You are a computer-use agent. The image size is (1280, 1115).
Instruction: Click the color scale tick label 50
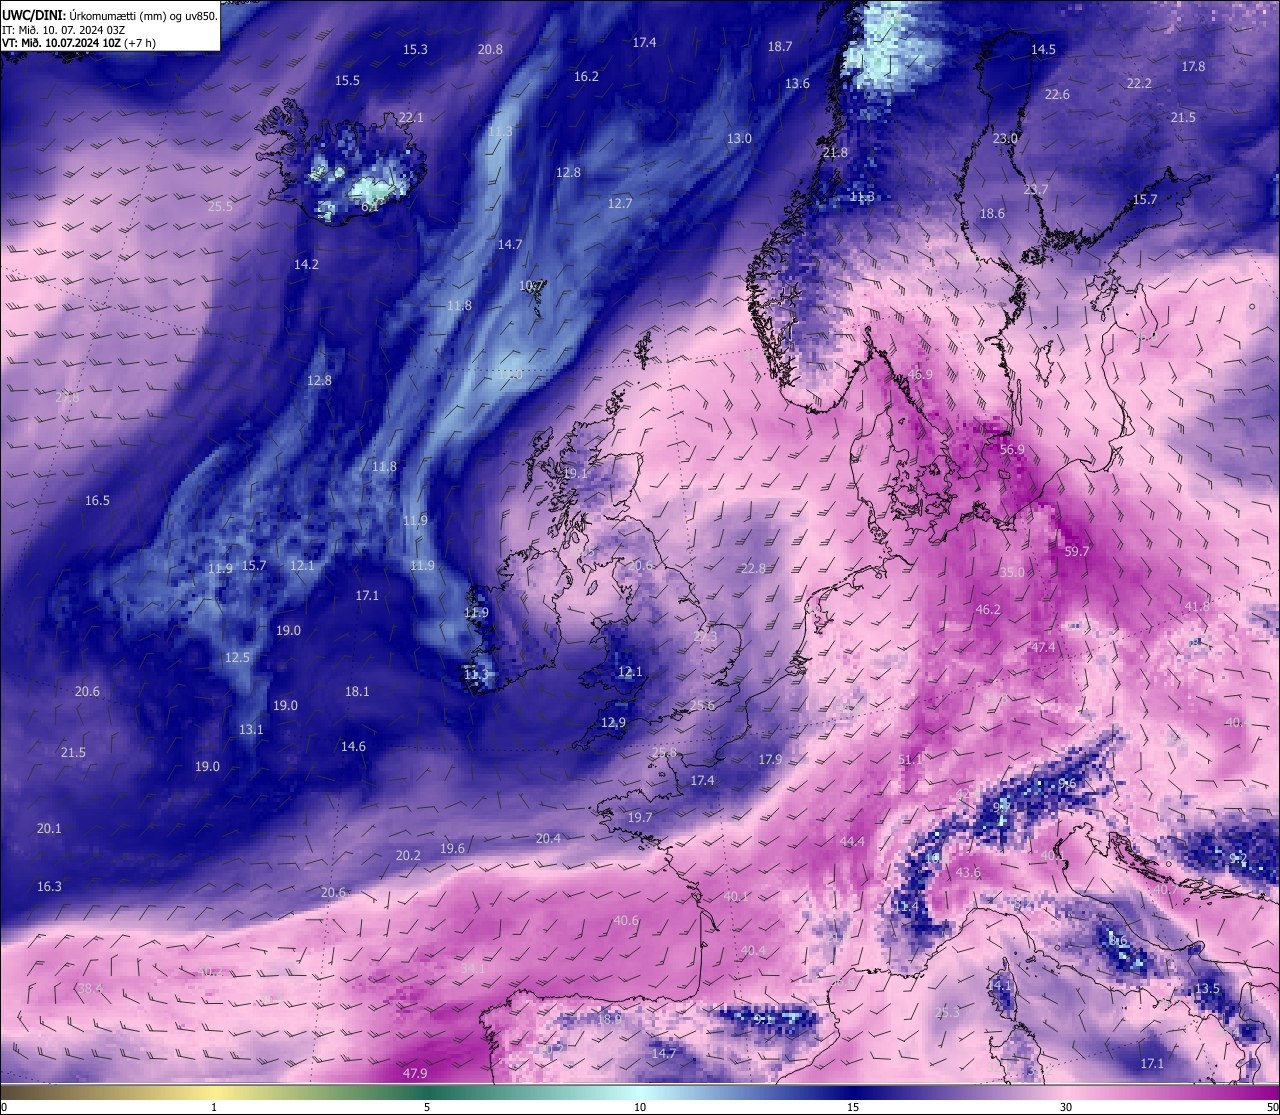coord(1272,1107)
